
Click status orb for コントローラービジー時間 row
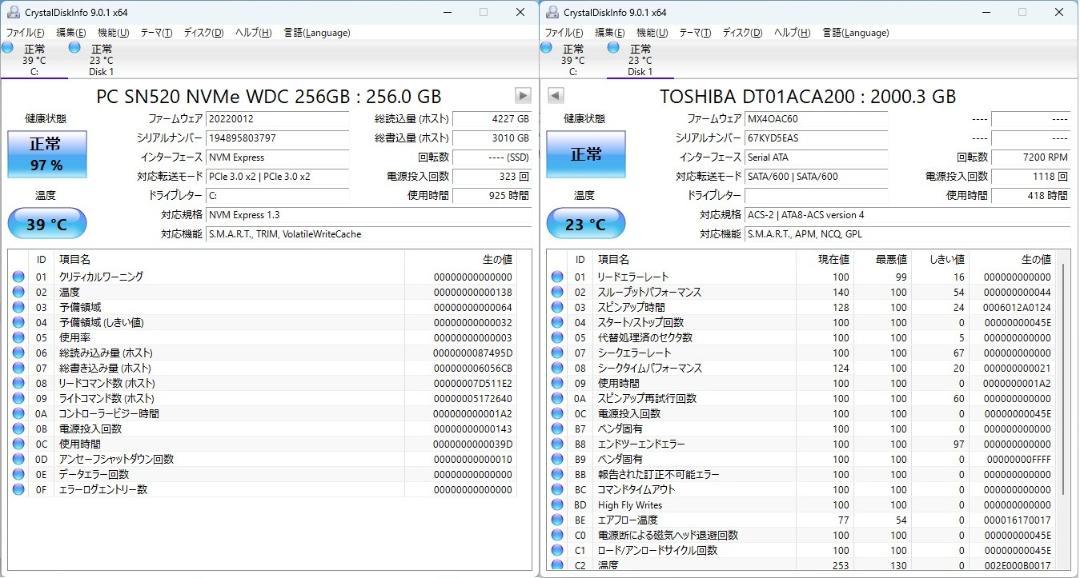click(x=18, y=413)
